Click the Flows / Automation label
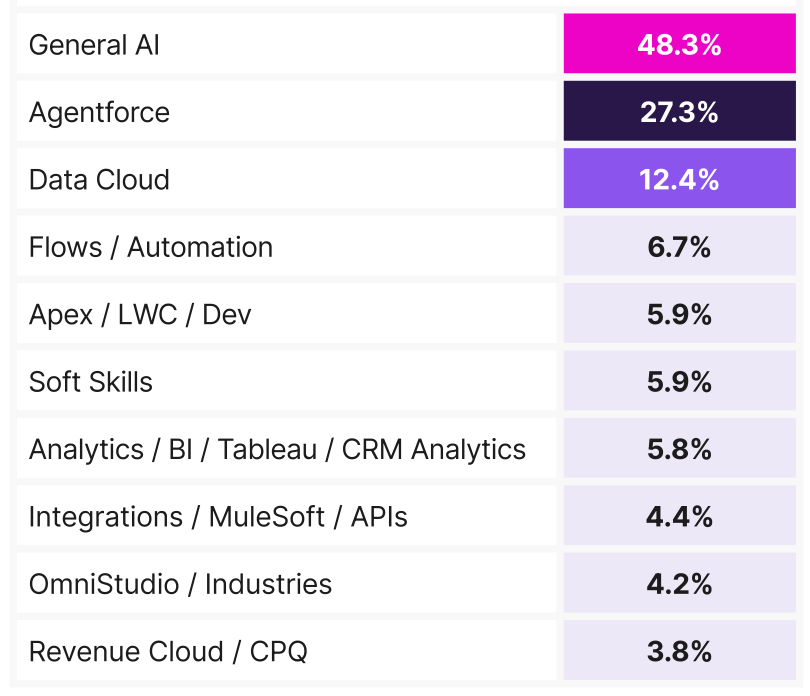This screenshot has width=810, height=696. [x=151, y=247]
